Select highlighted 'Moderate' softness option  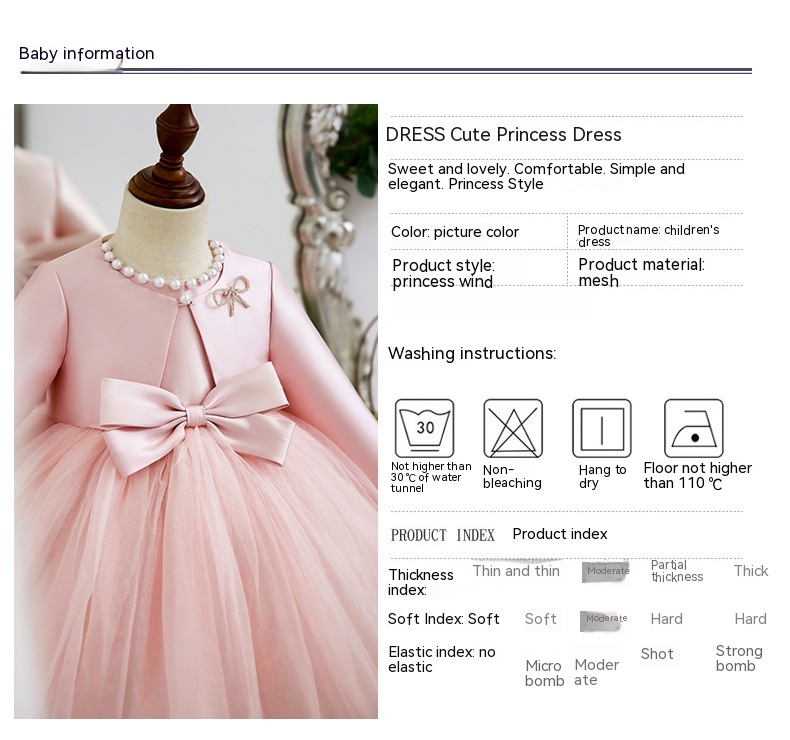click(605, 620)
